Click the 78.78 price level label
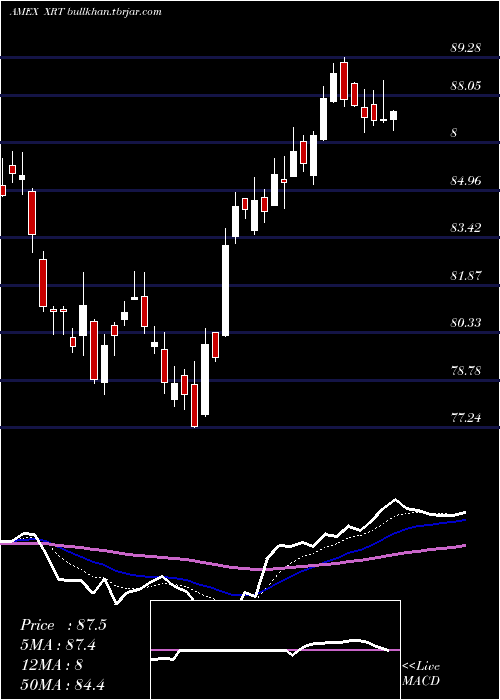 pos(466,371)
